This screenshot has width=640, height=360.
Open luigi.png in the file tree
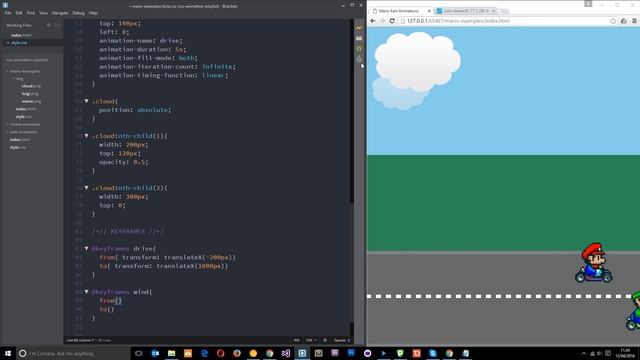pyautogui.click(x=30, y=94)
